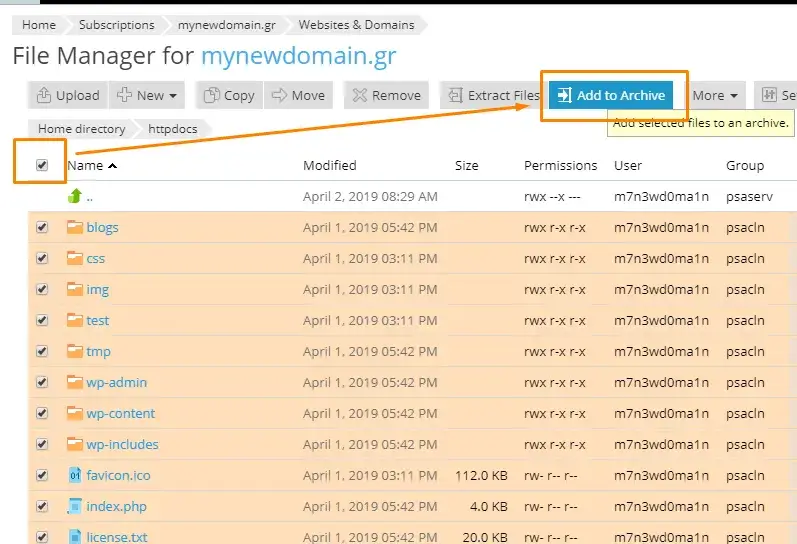Toggle the select-all checkbox in header

pyautogui.click(x=42, y=165)
